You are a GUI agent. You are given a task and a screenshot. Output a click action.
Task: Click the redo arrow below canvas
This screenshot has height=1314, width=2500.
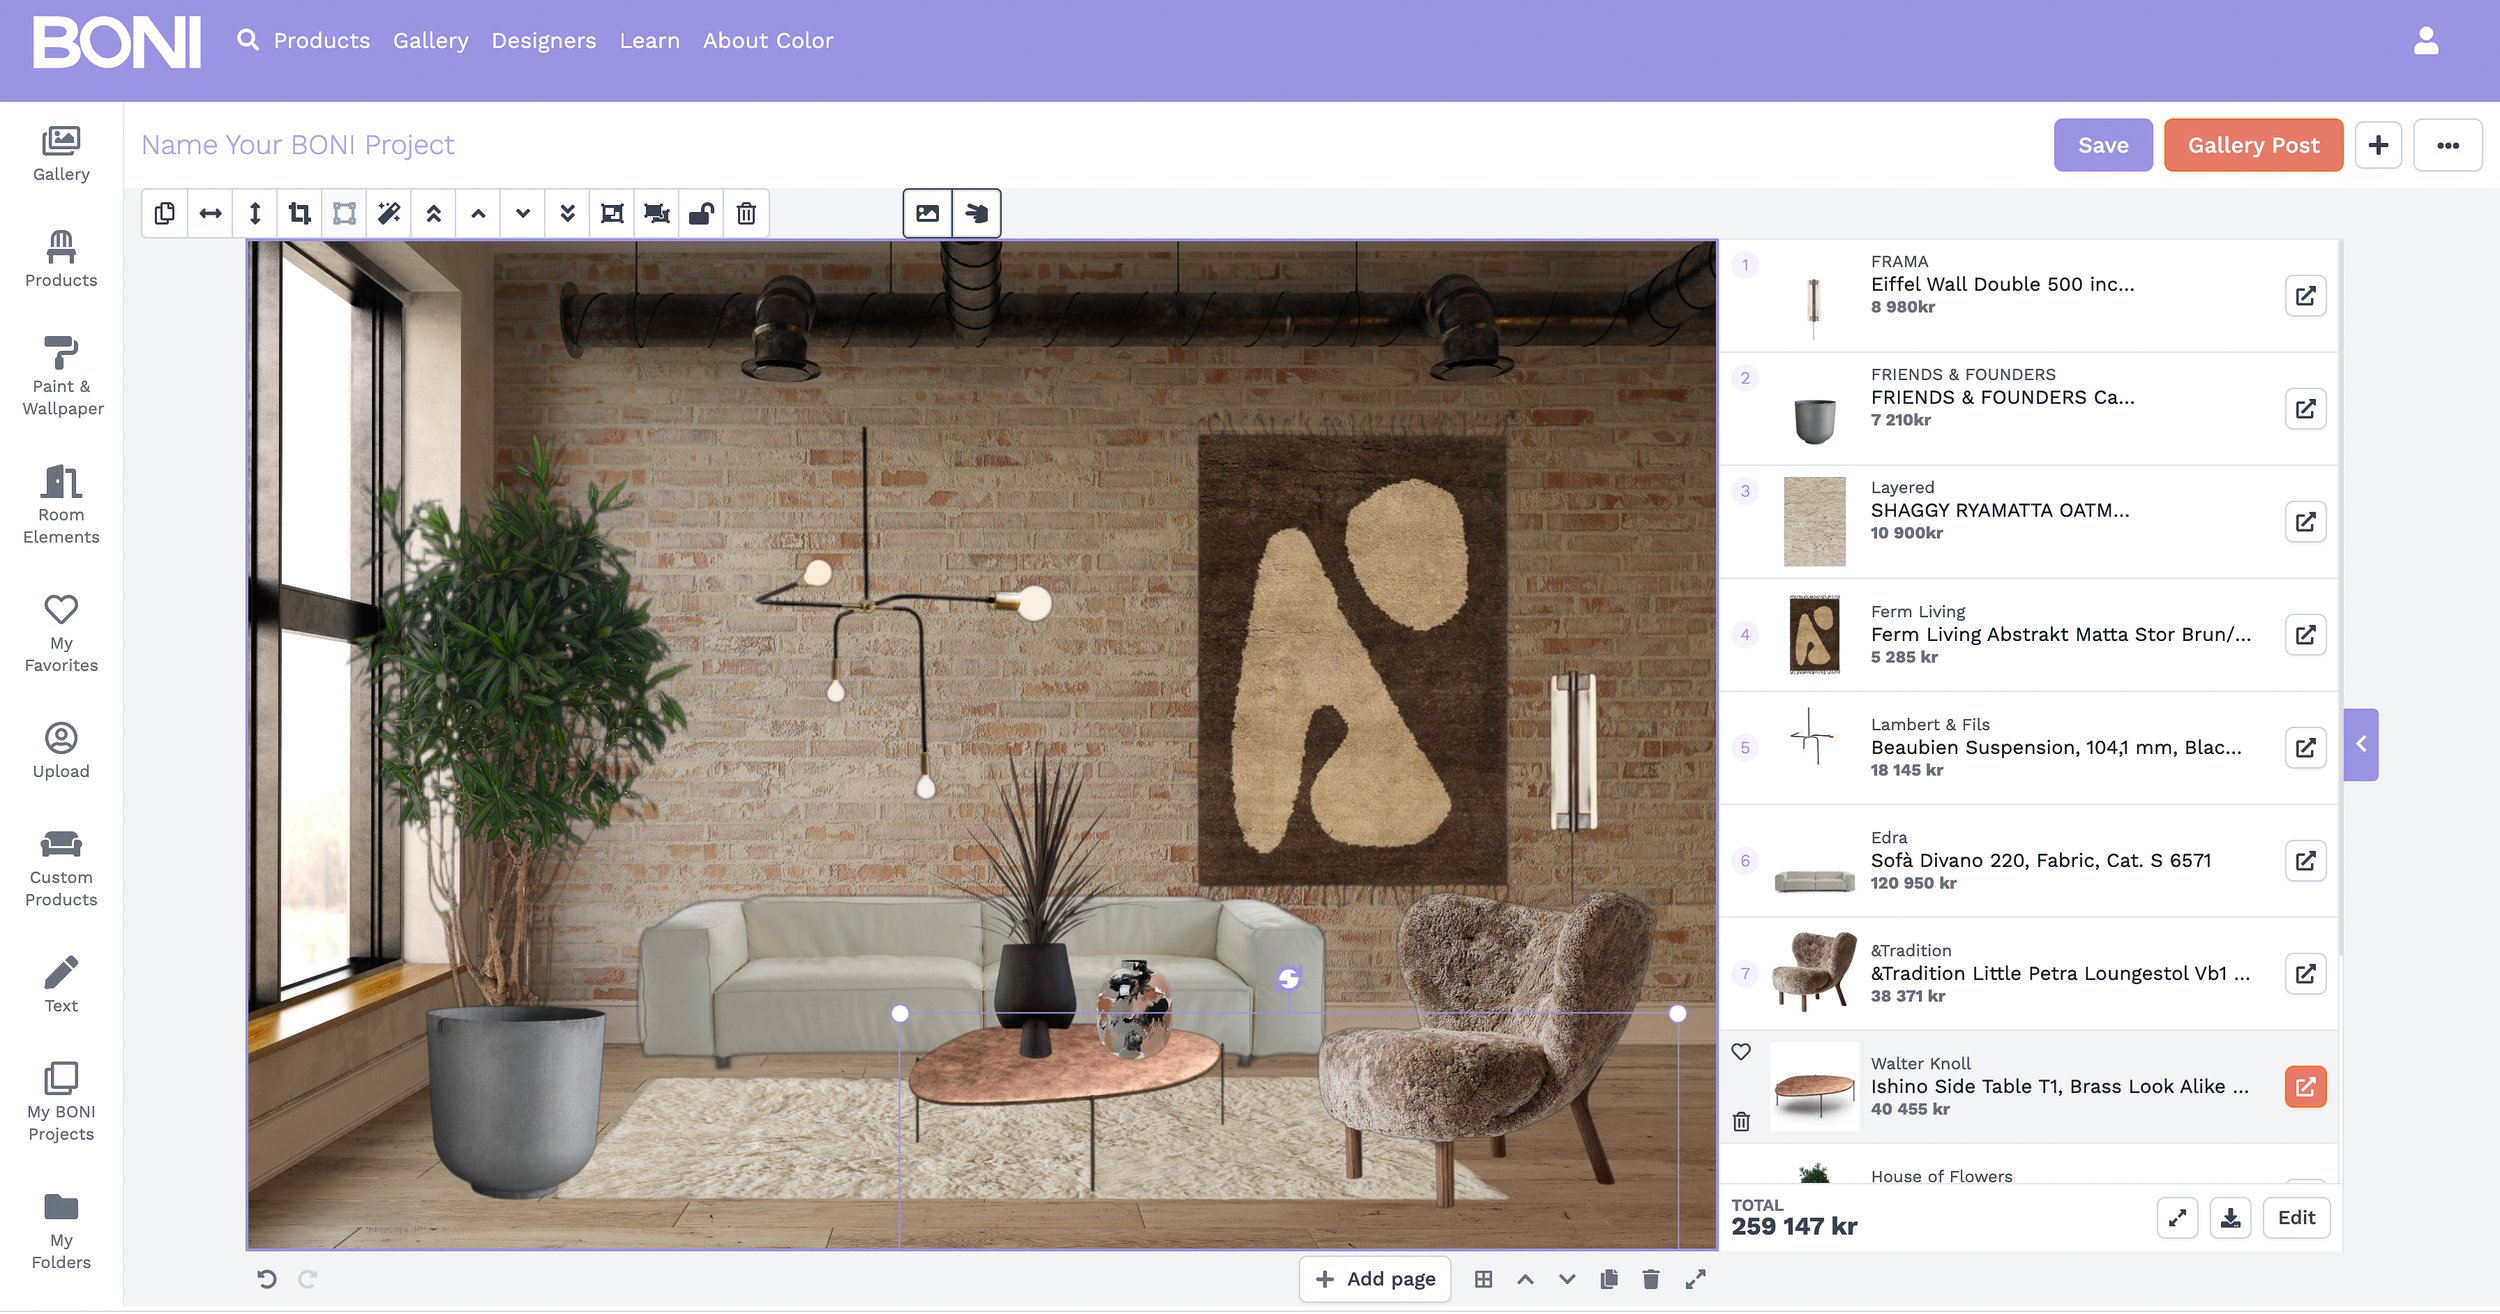click(308, 1279)
